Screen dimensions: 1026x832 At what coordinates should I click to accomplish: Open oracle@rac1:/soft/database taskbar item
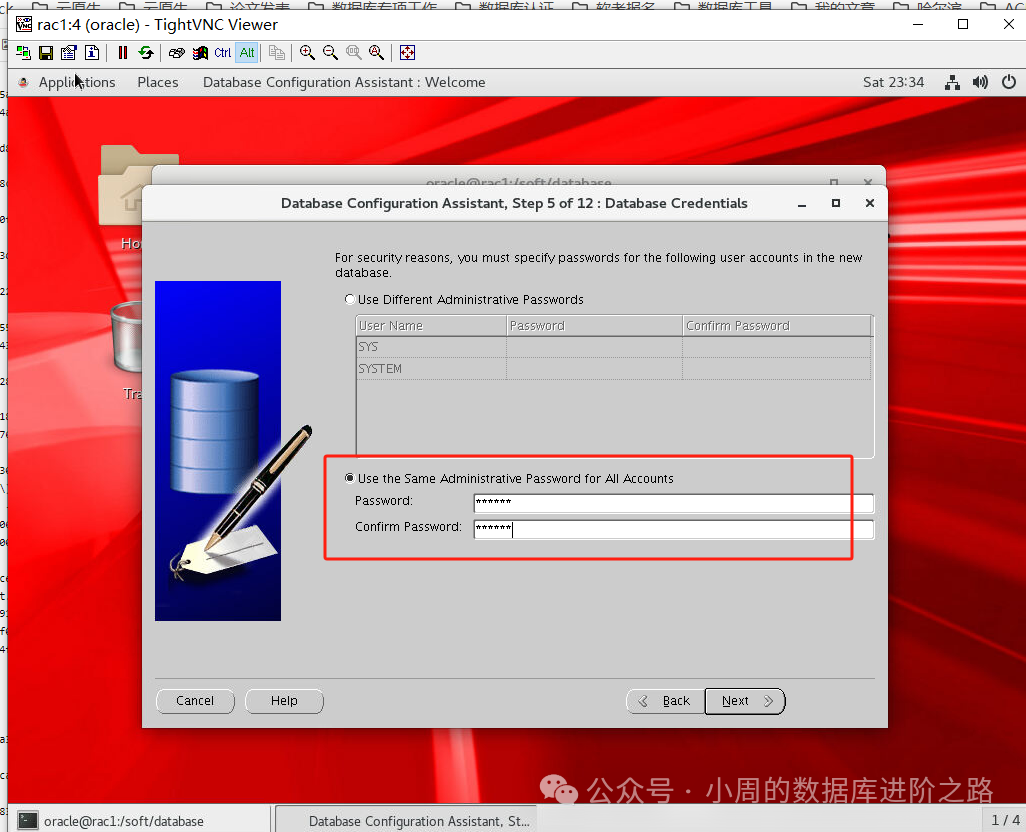[140, 821]
